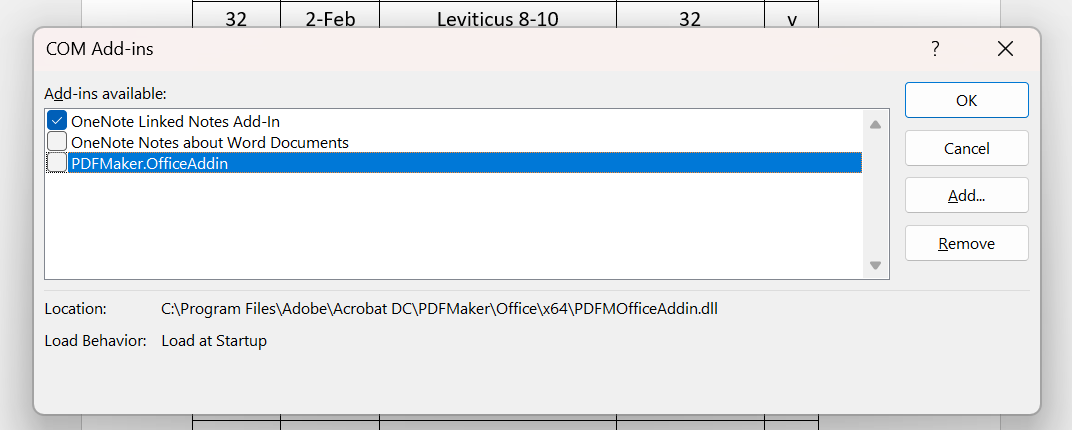1072x430 pixels.
Task: Click the COM Add-ins title bar text
Action: [100, 48]
